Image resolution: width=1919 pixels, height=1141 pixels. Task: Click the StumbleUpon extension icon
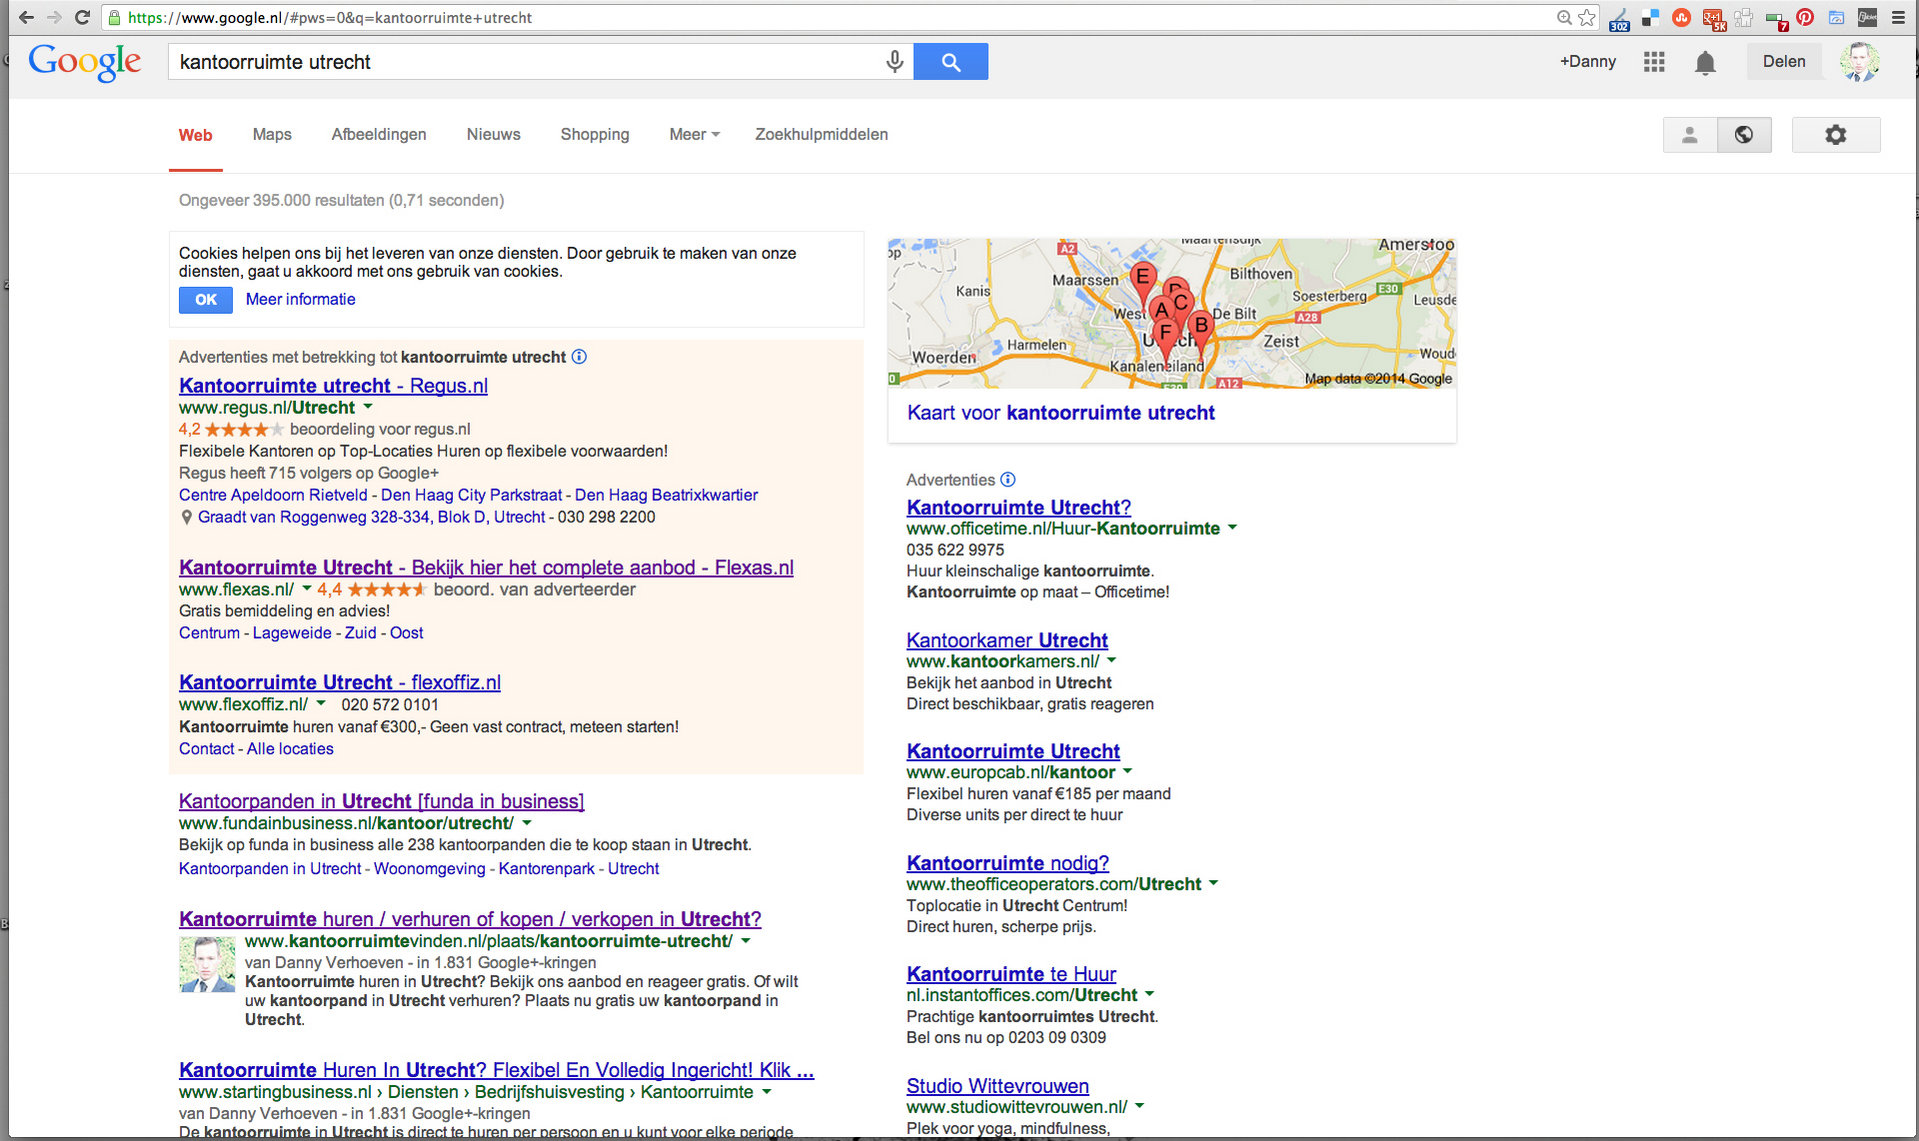[x=1682, y=17]
